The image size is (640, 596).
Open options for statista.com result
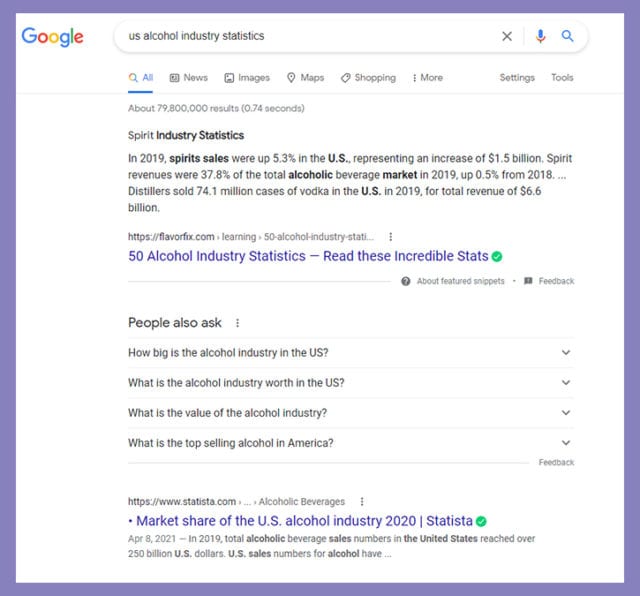(x=362, y=501)
